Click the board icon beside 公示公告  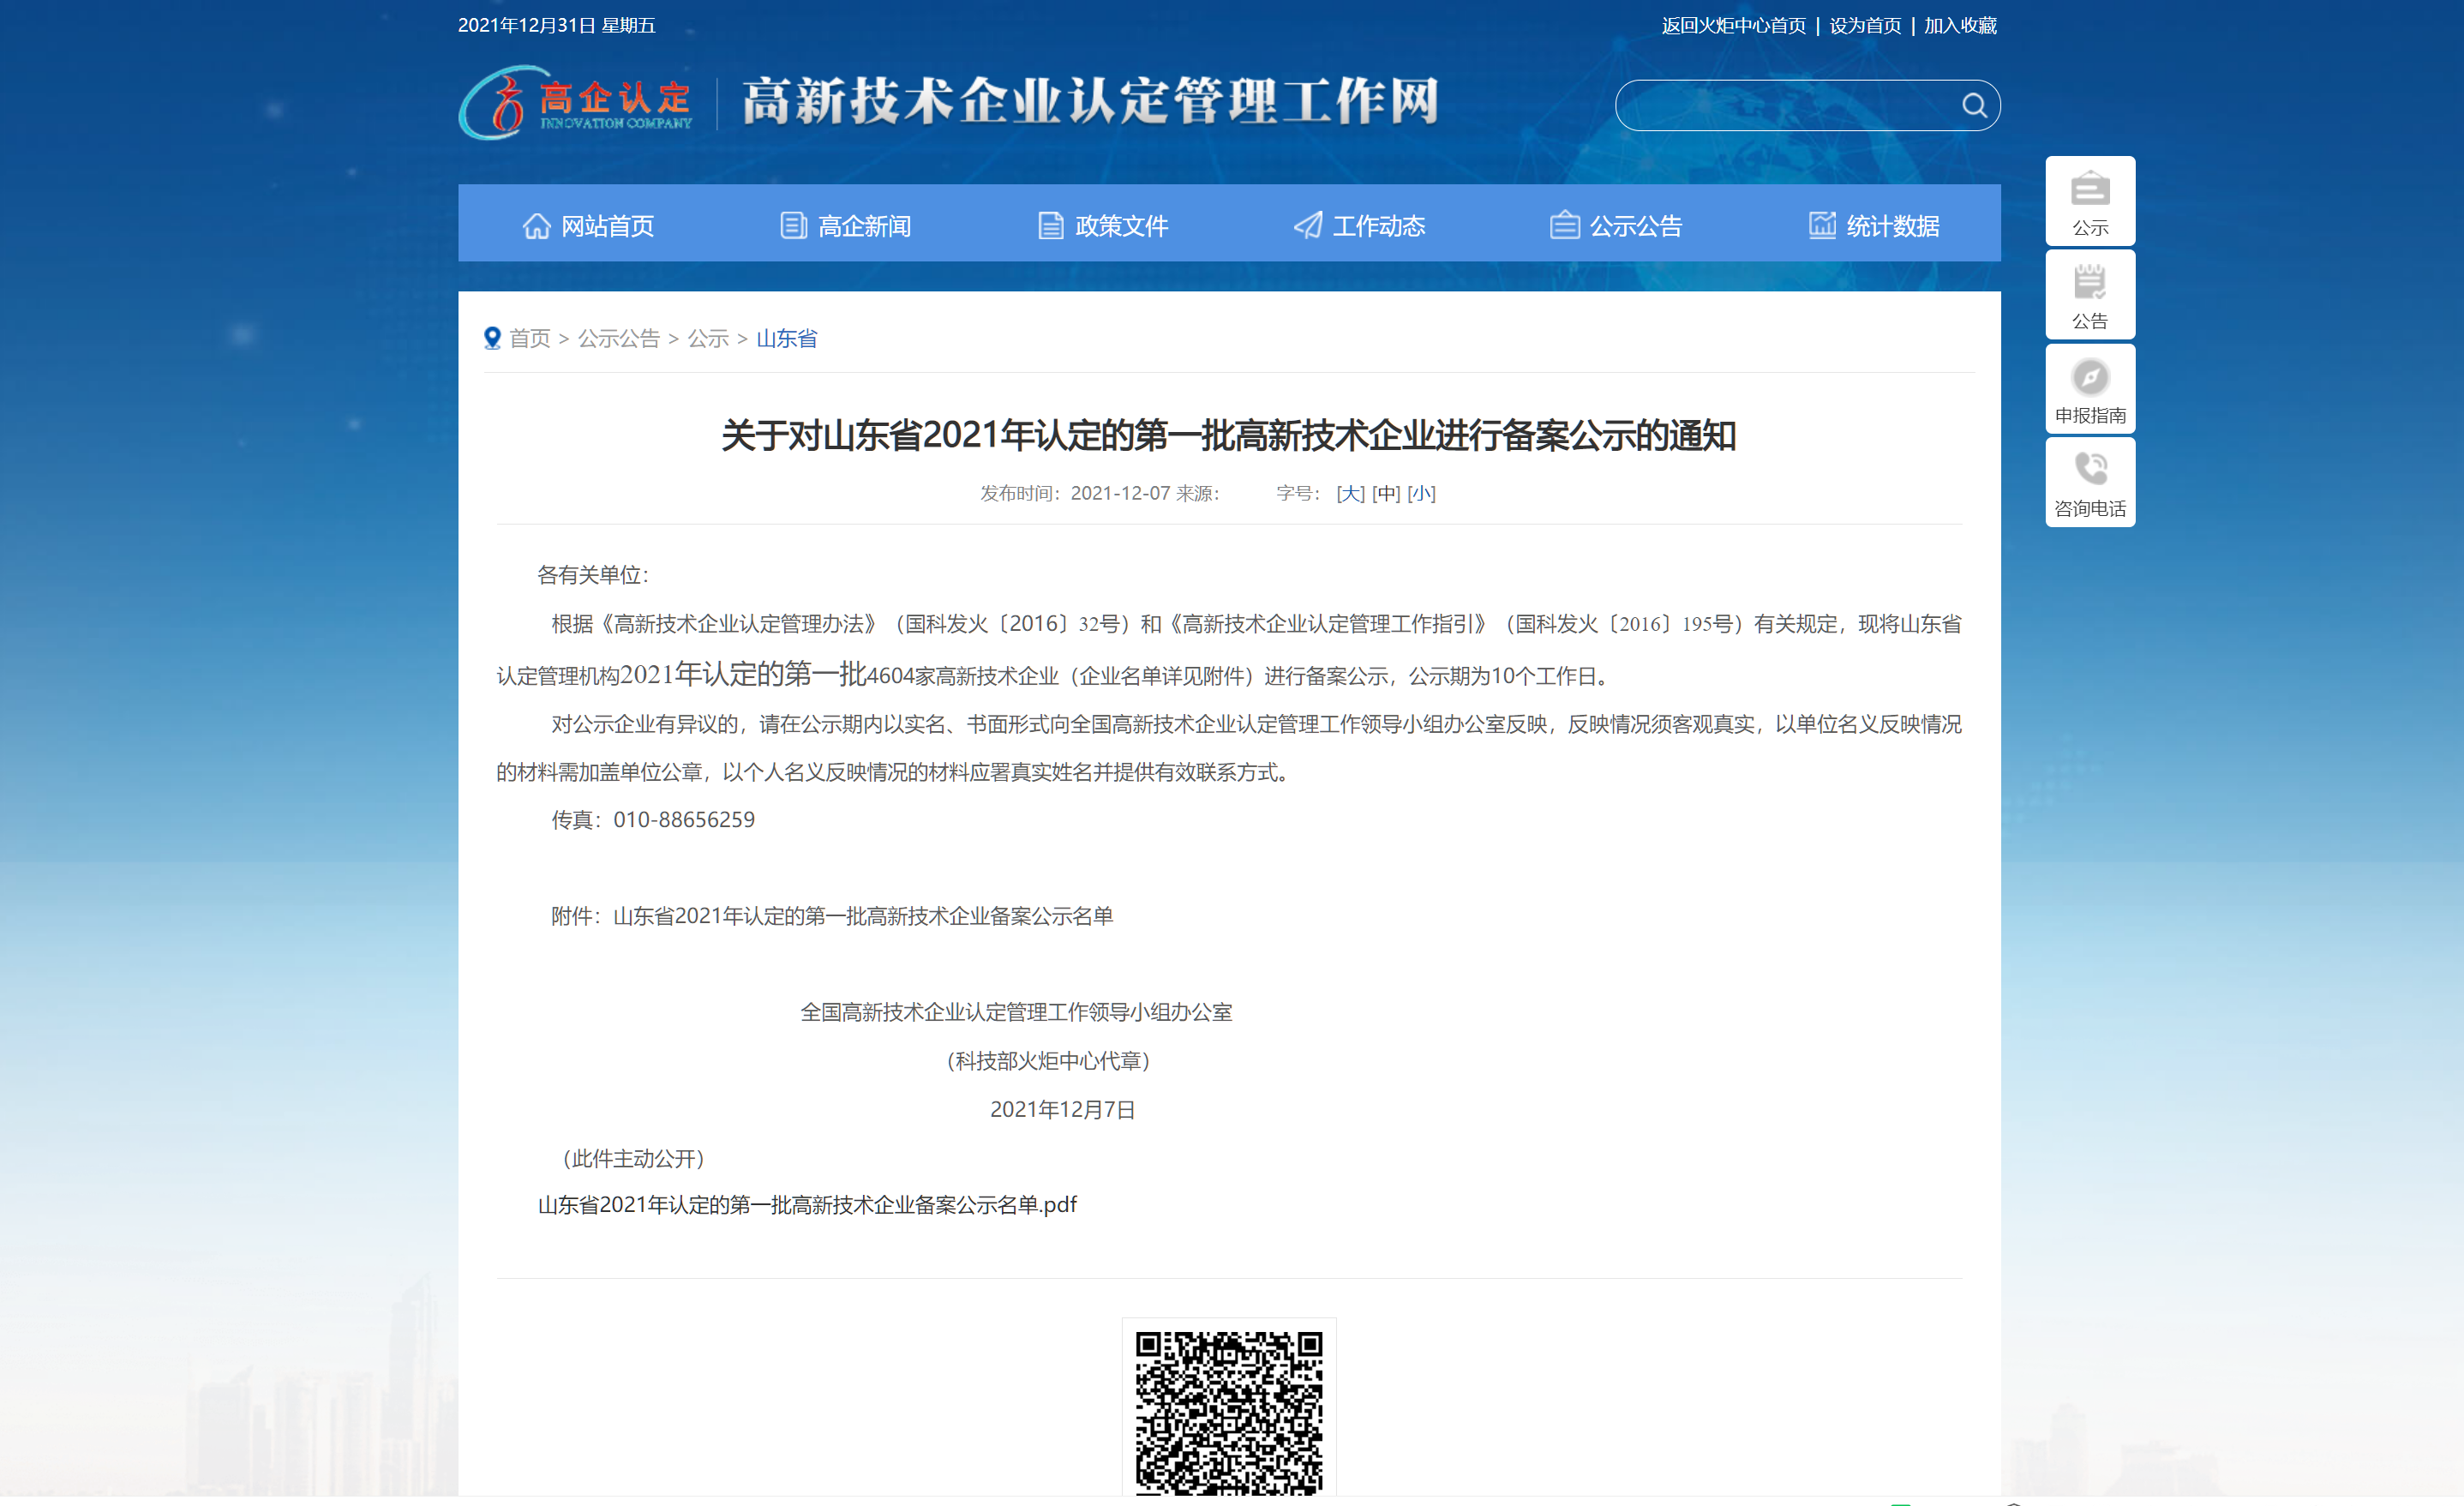[x=1564, y=226]
